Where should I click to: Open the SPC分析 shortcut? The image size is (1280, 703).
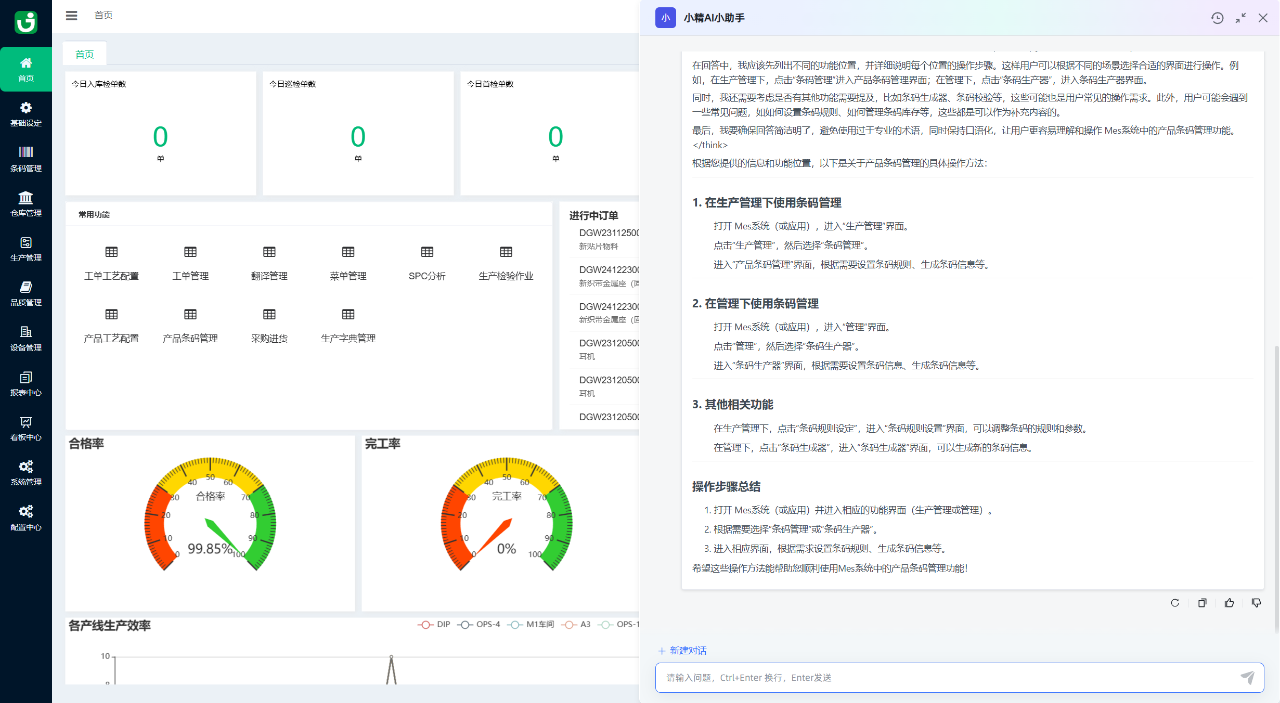click(427, 253)
